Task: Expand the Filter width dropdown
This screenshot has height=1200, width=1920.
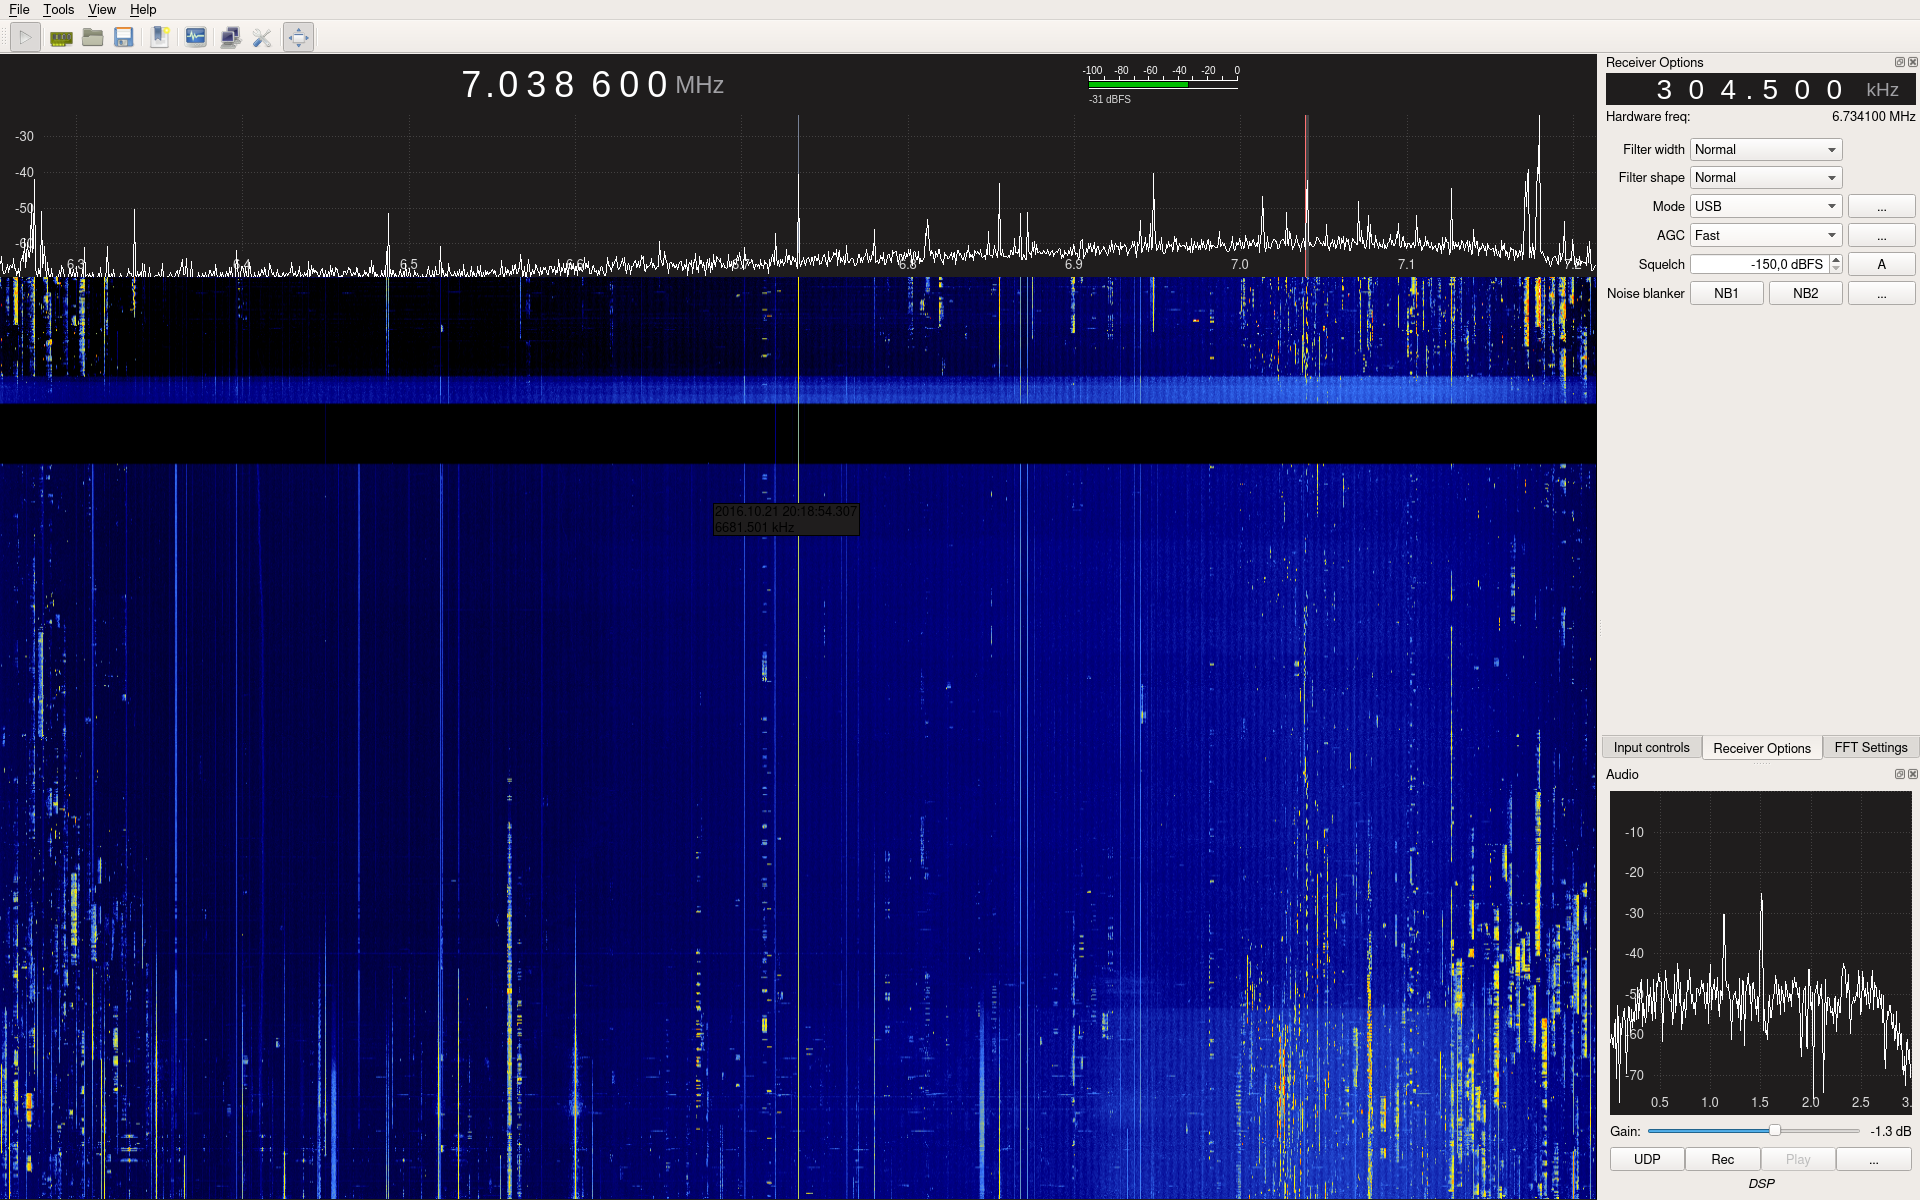Action: click(x=1766, y=150)
